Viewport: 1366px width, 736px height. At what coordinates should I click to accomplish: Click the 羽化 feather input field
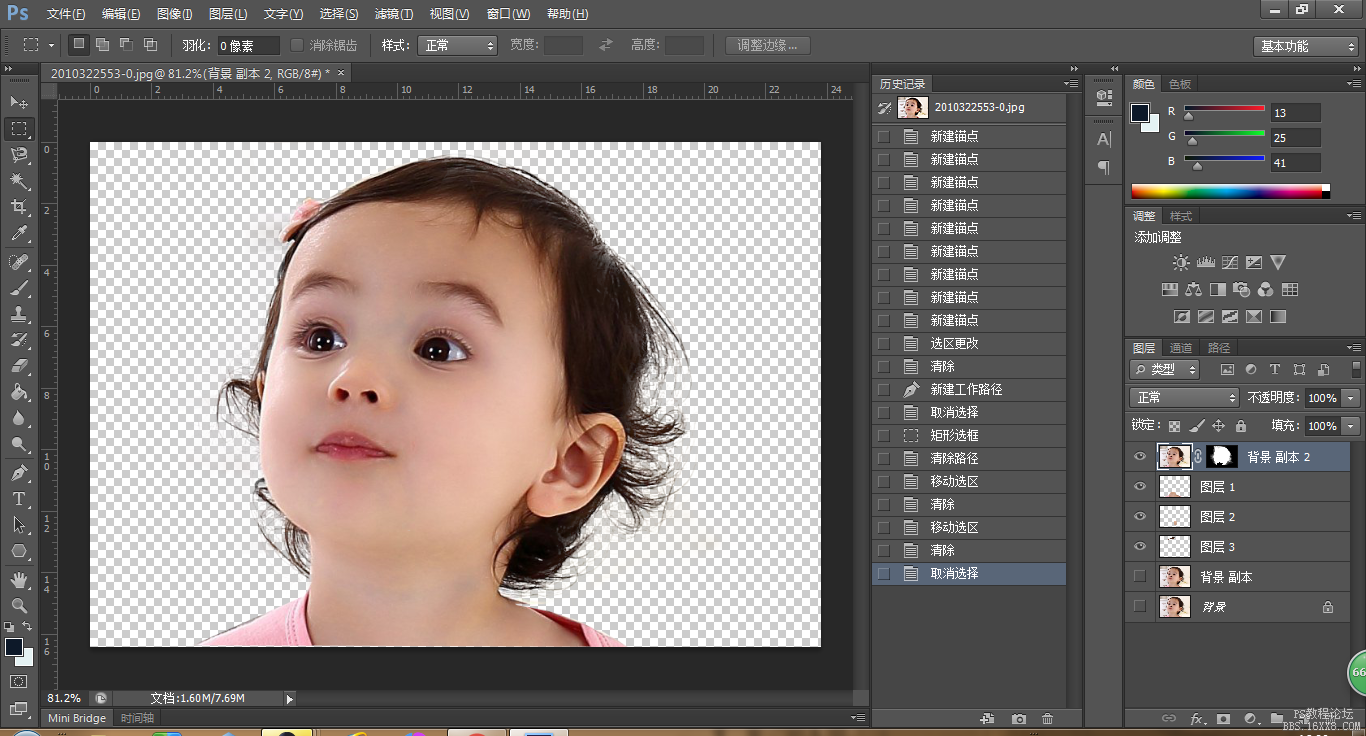tap(249, 45)
